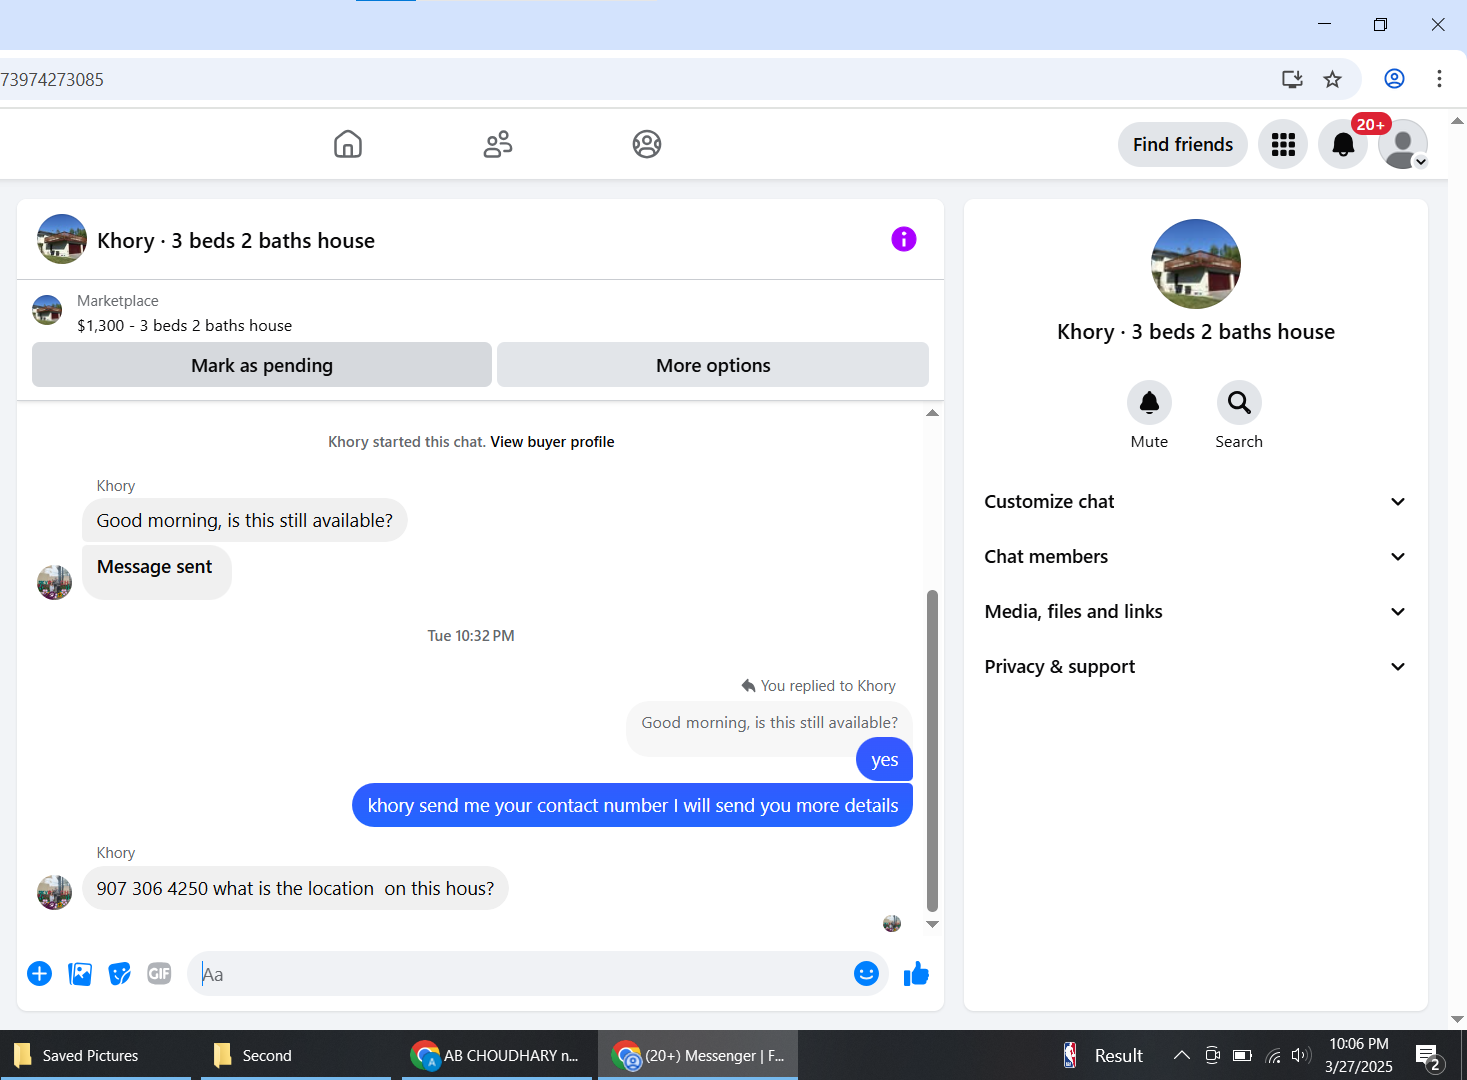Show hidden tray icons chevron
This screenshot has width=1467, height=1080.
[1181, 1055]
